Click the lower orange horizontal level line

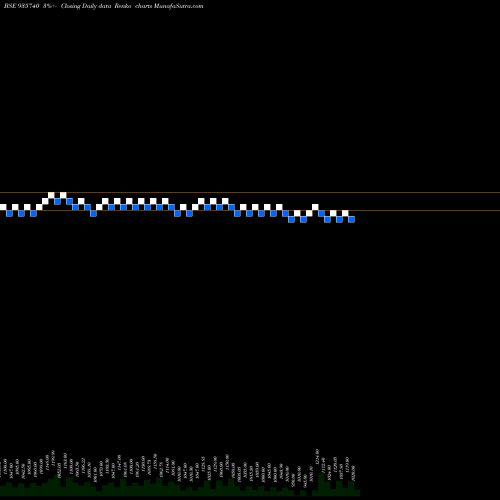tap(250, 210)
